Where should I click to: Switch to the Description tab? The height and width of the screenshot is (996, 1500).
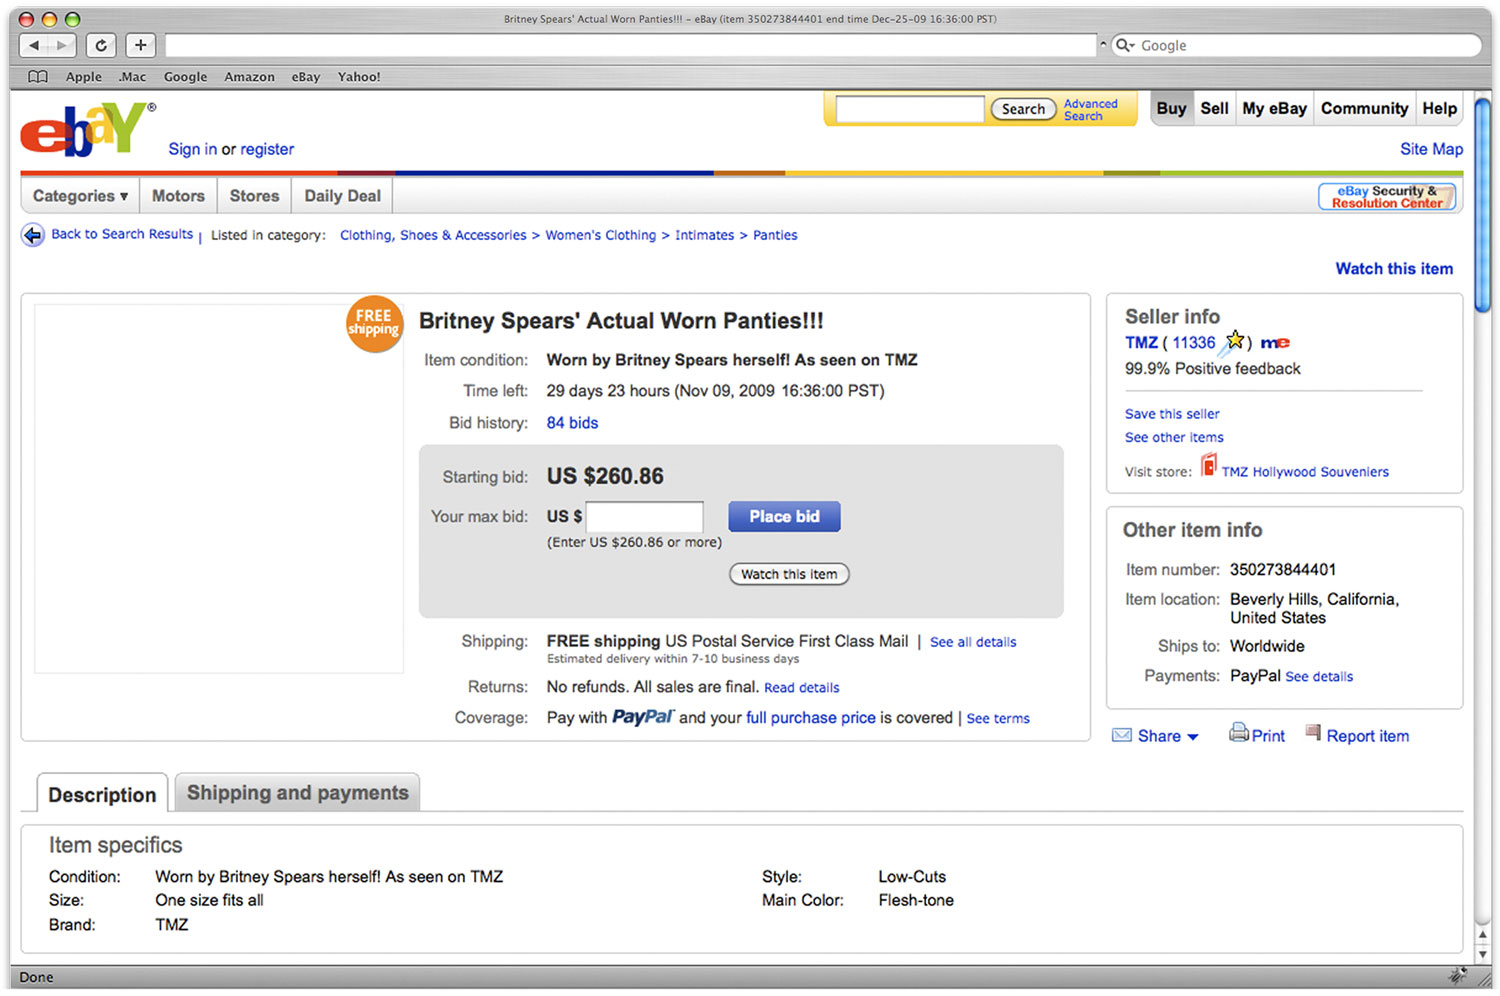point(102,795)
